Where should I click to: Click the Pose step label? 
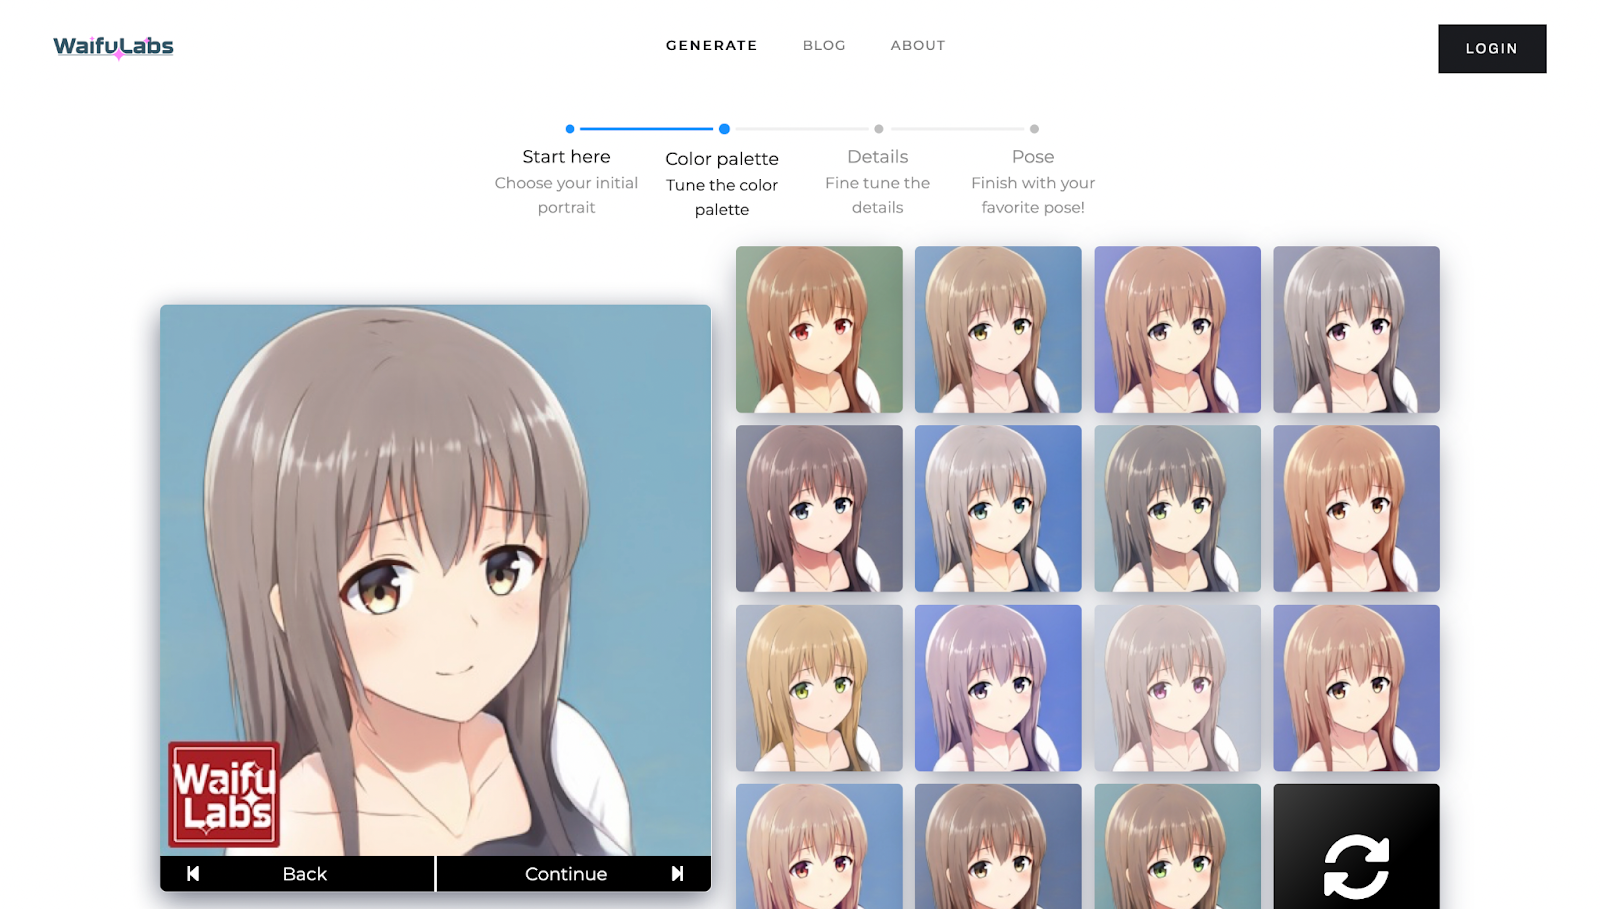tap(1033, 157)
